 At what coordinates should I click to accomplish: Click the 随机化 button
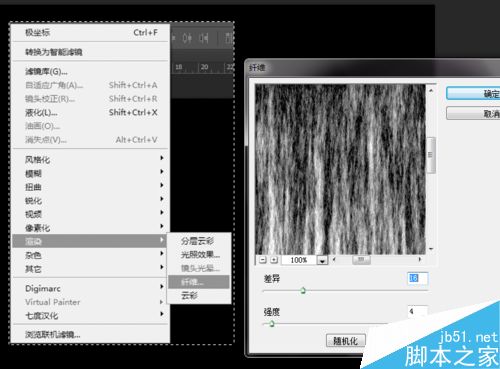coord(346,341)
